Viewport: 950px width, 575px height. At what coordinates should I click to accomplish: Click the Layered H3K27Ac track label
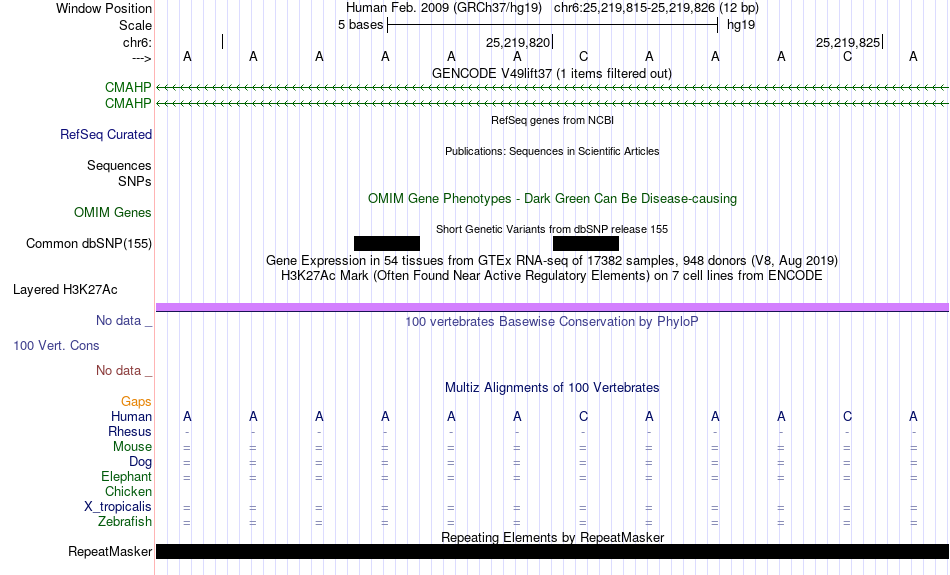coord(65,290)
